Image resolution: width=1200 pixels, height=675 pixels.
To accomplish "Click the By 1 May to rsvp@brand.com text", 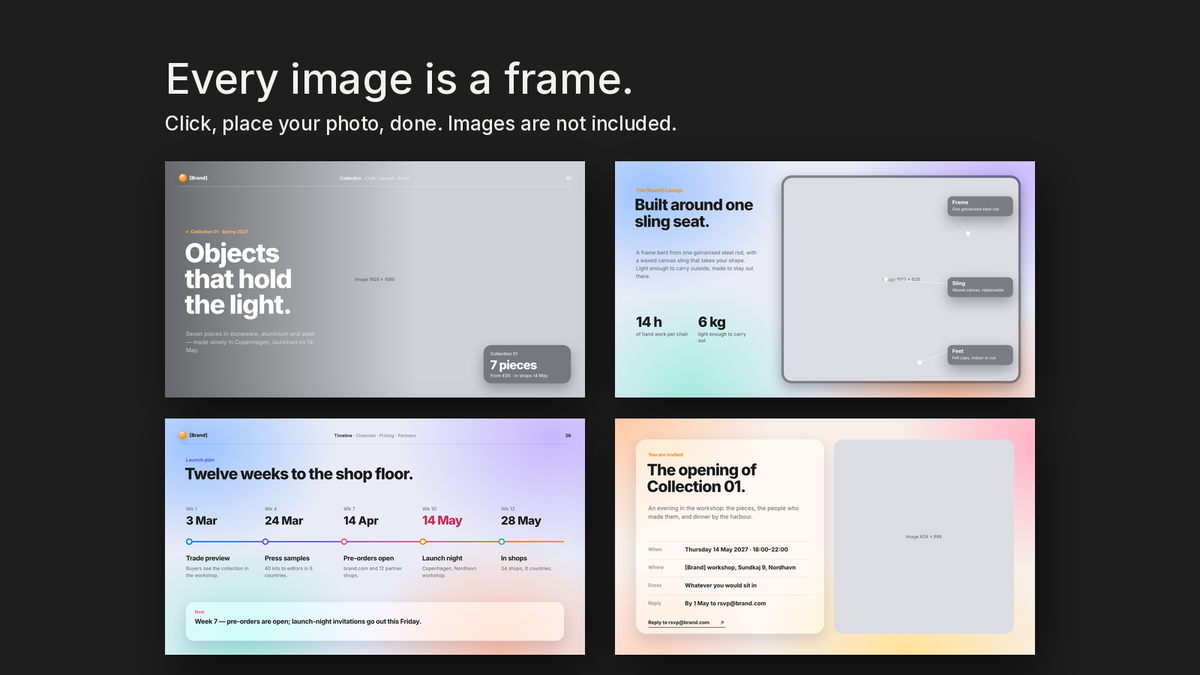I will point(726,603).
